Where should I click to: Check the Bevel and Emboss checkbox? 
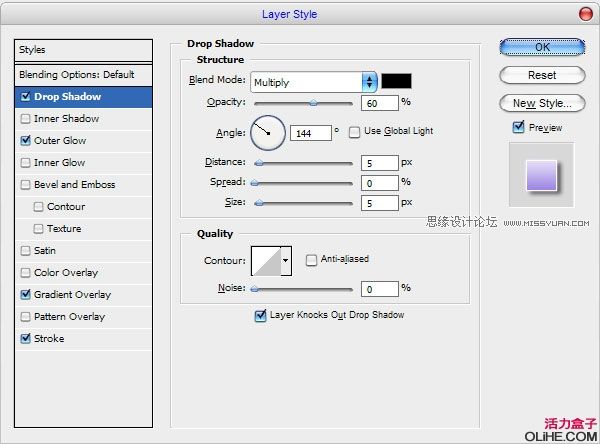point(26,184)
